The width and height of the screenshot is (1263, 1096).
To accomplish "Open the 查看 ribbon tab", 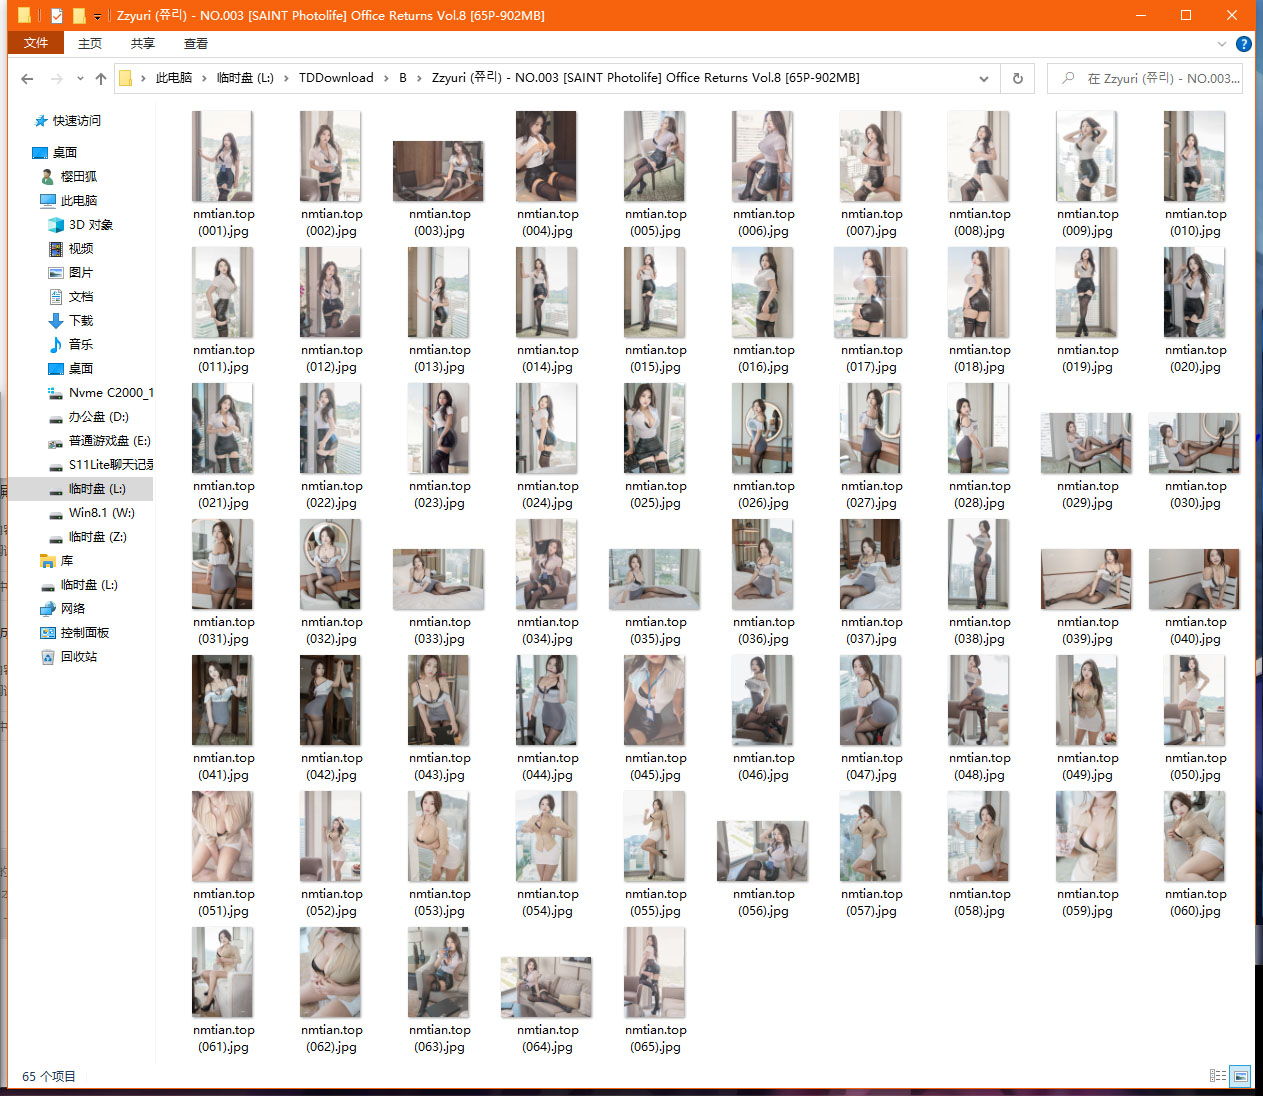I will [x=195, y=44].
